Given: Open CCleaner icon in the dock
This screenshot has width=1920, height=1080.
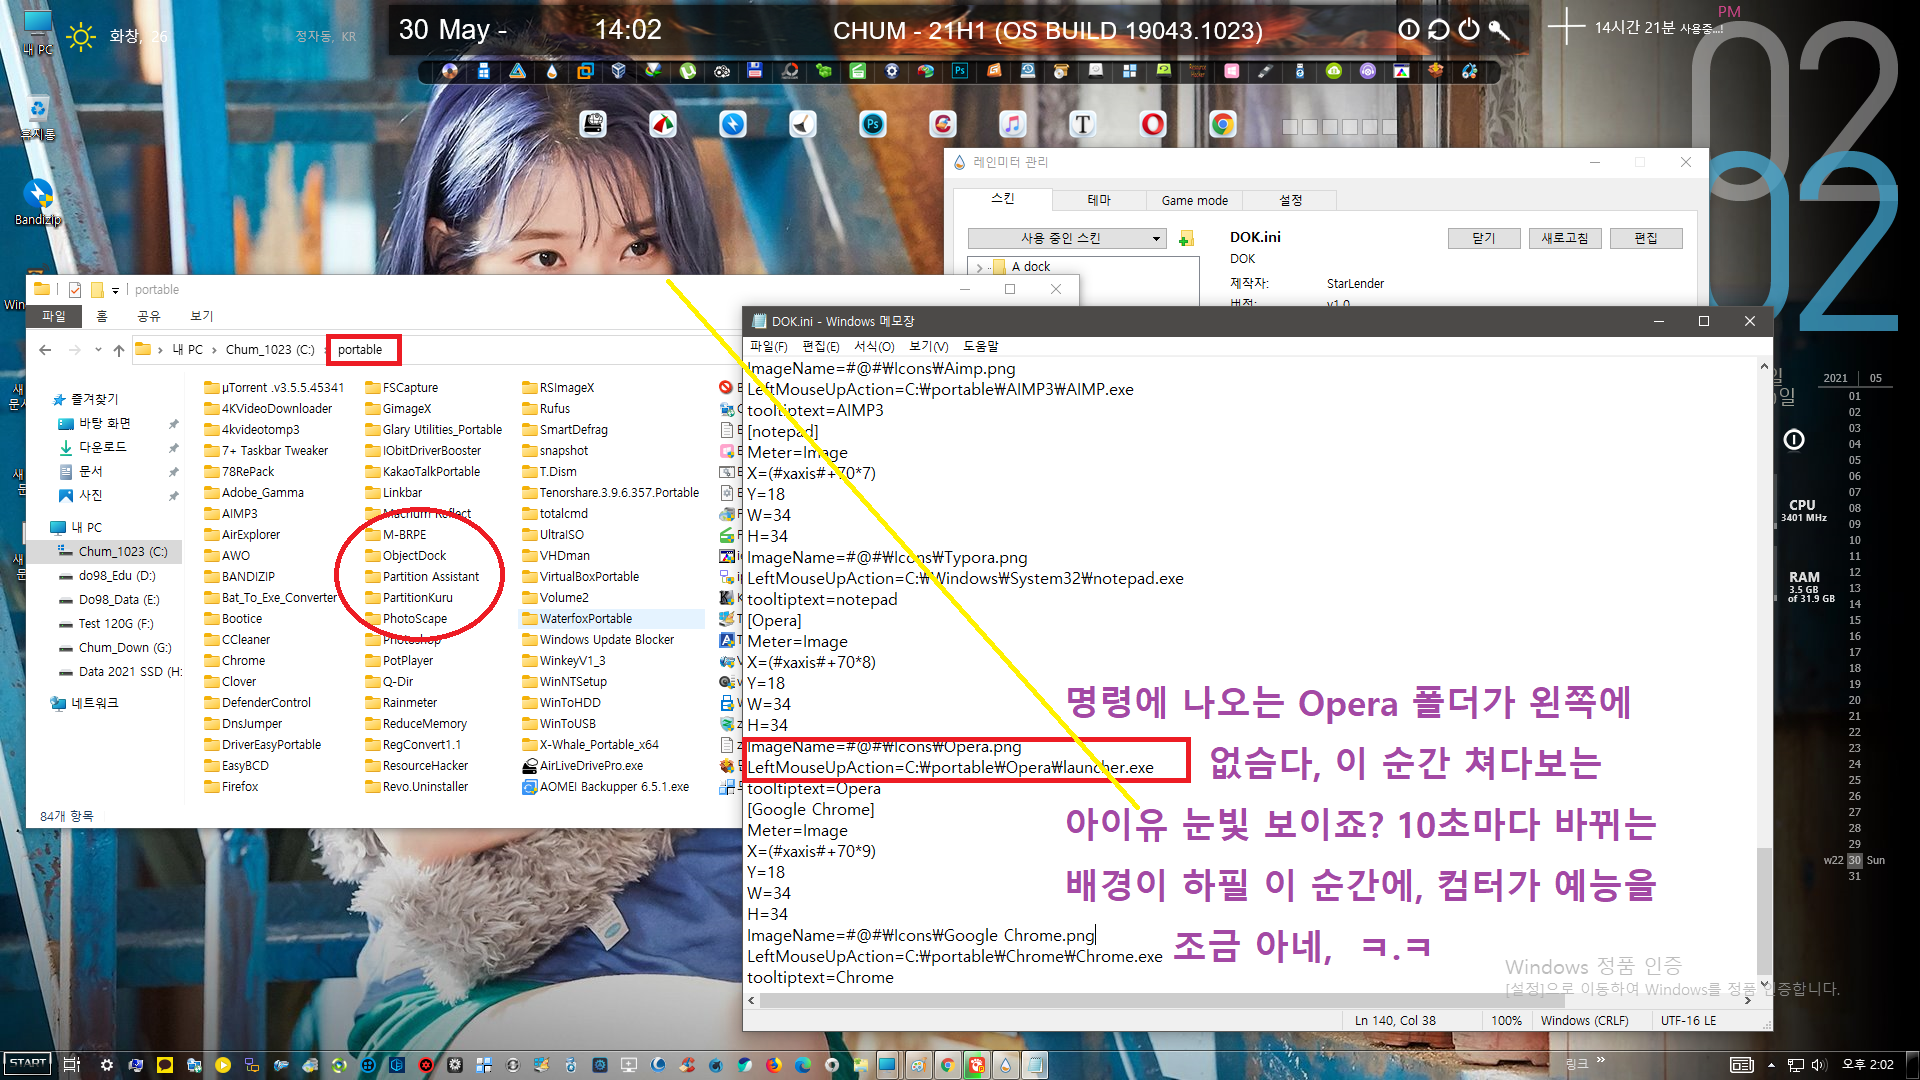Looking at the screenshot, I should click(942, 124).
